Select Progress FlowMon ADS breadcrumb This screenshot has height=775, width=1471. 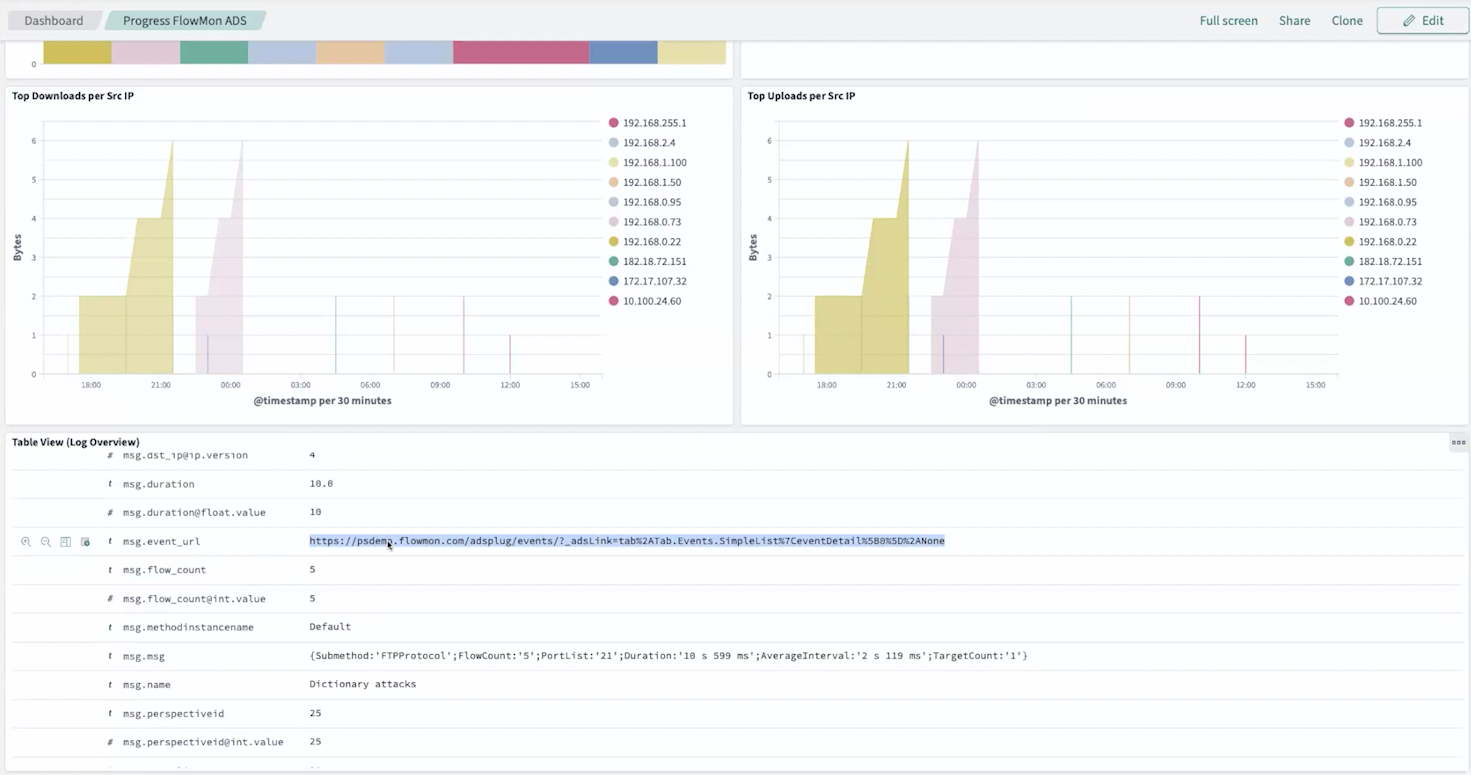pyautogui.click(x=185, y=20)
